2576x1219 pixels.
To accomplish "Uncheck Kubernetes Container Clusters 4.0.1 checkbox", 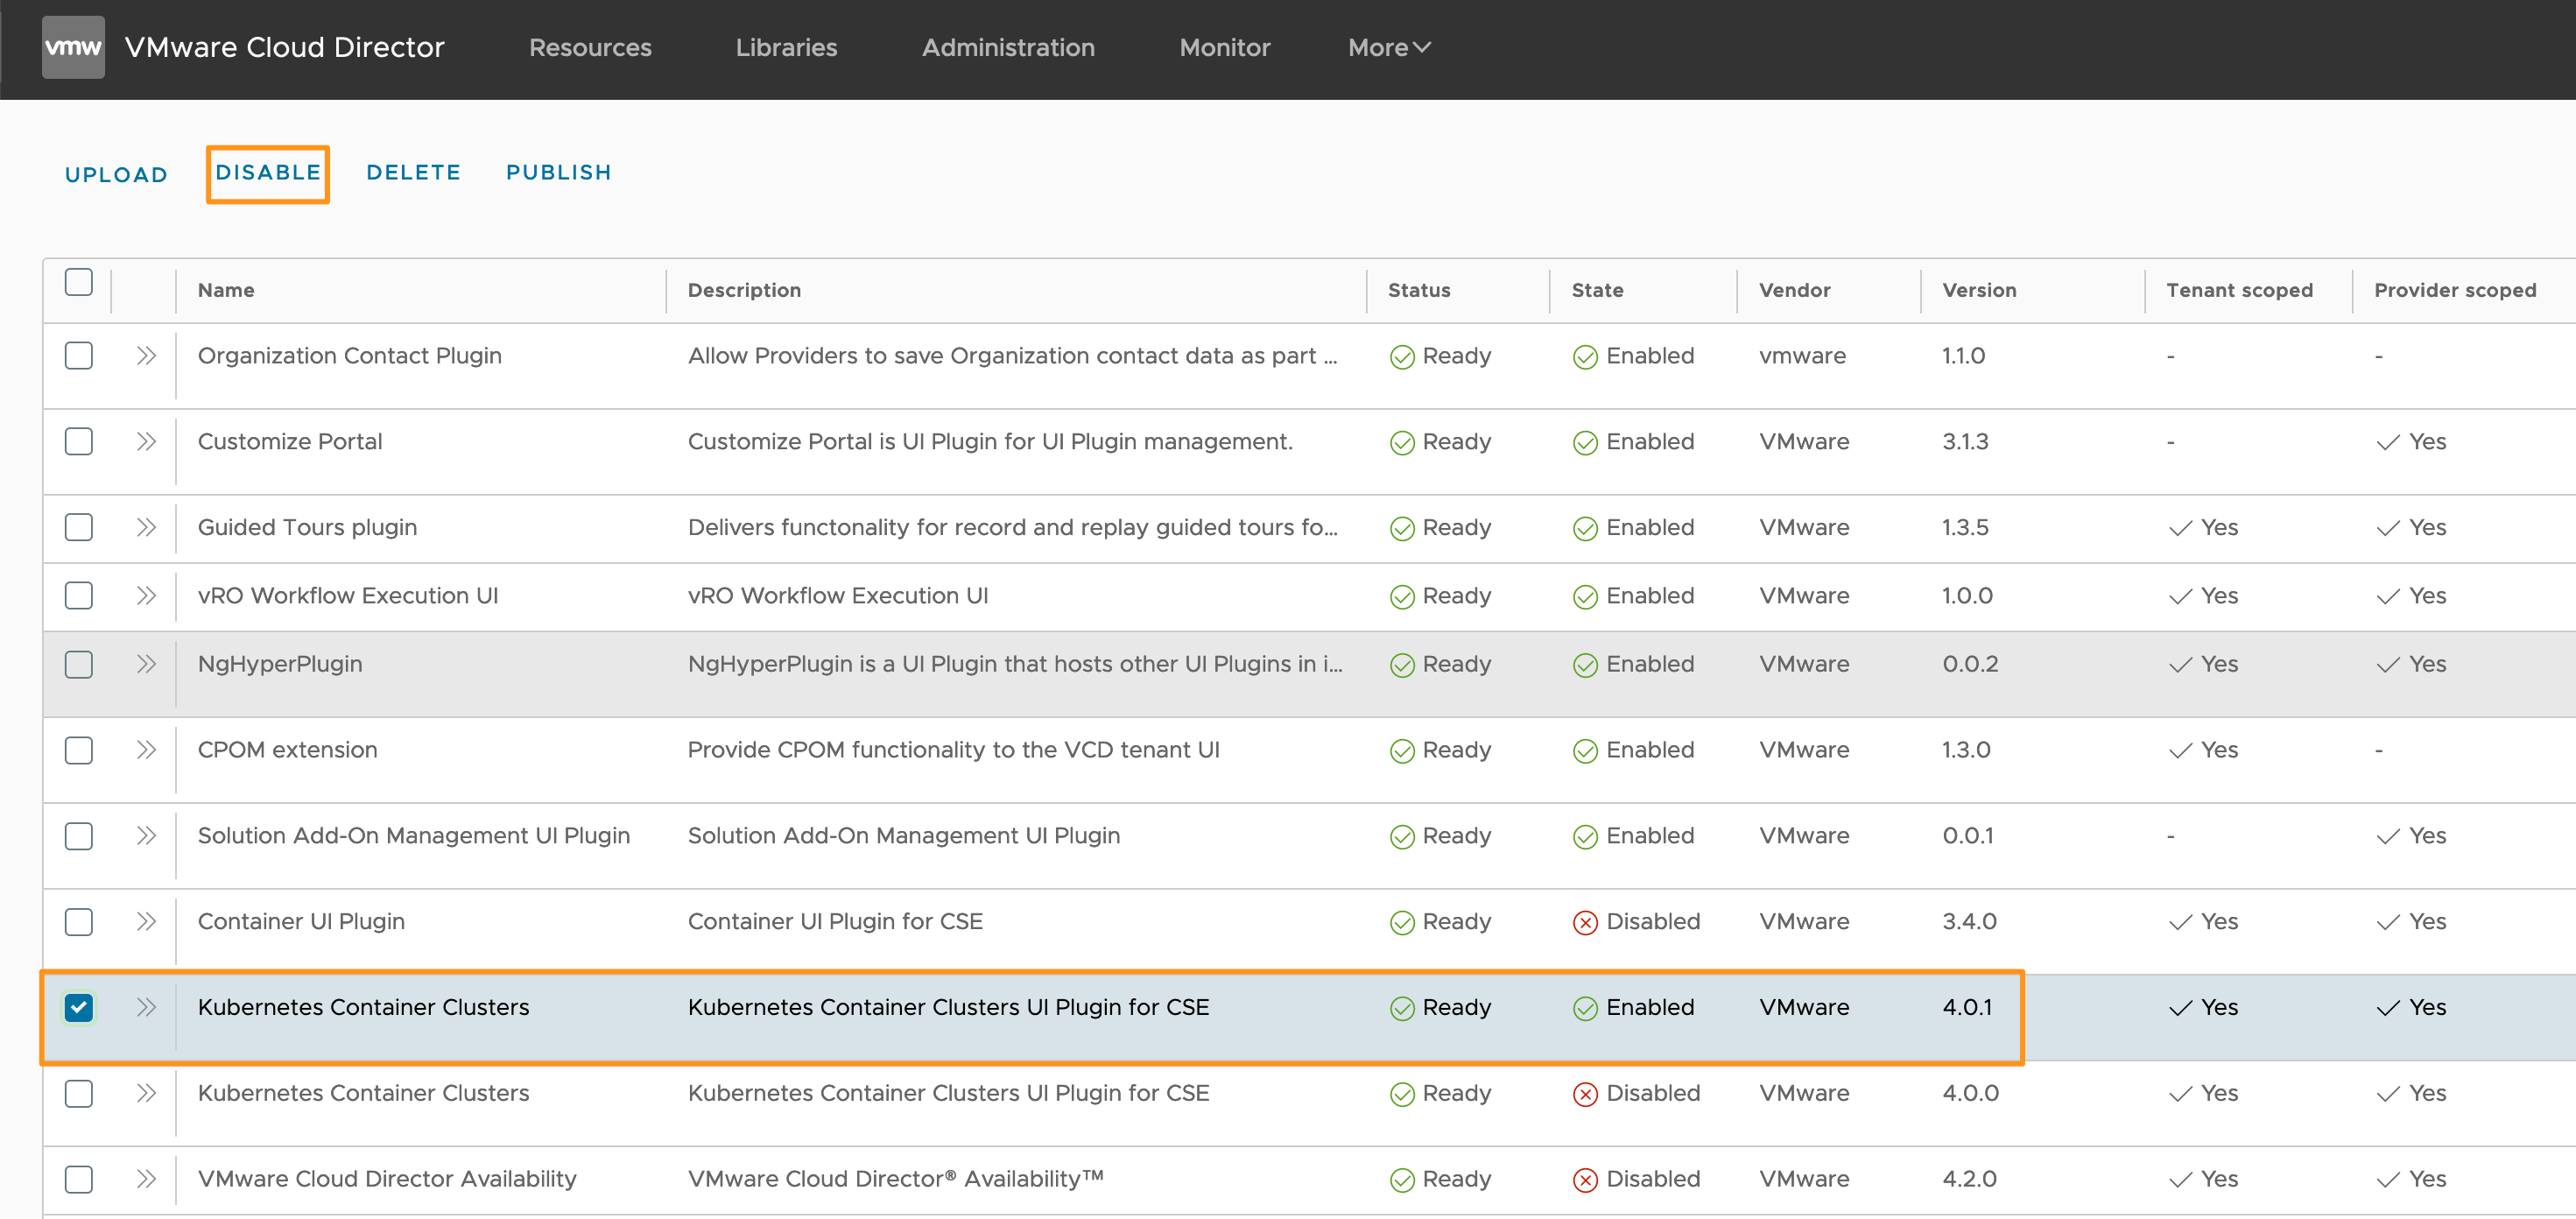I will pos(79,1008).
